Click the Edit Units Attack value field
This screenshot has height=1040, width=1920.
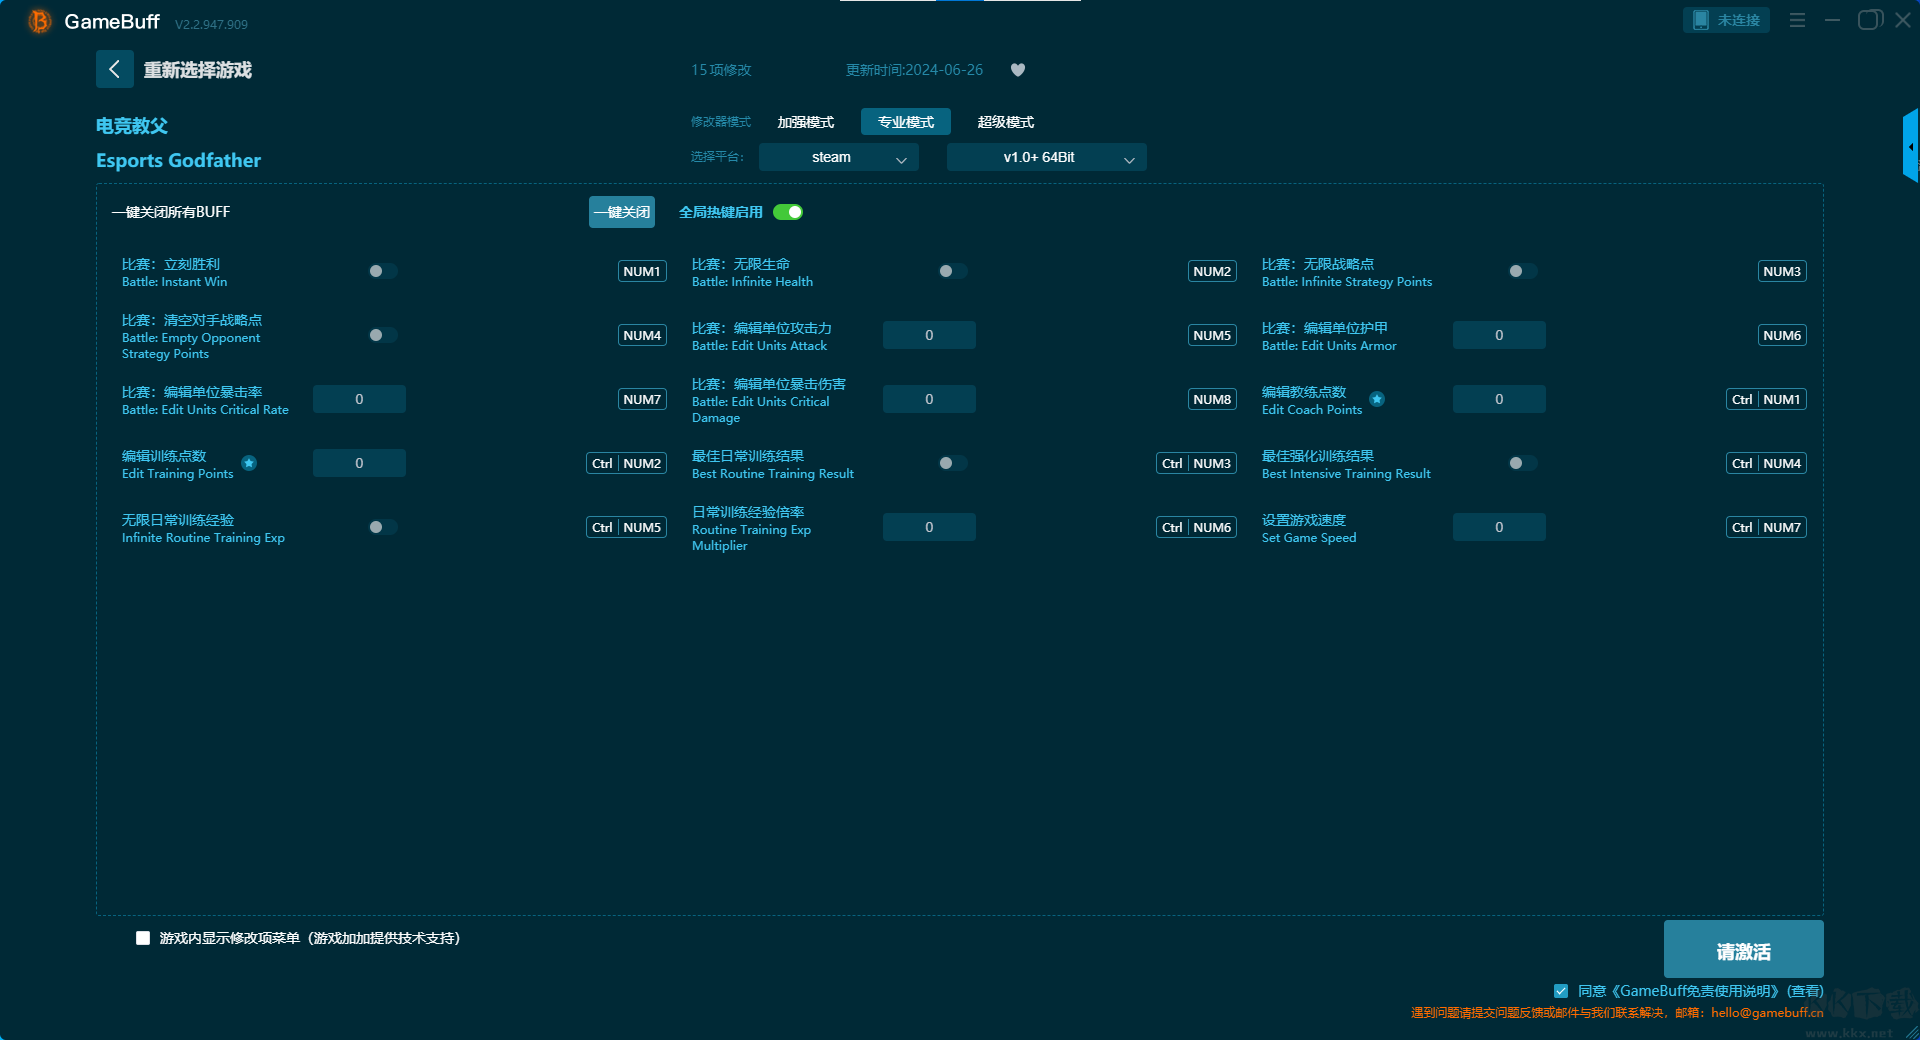929,335
